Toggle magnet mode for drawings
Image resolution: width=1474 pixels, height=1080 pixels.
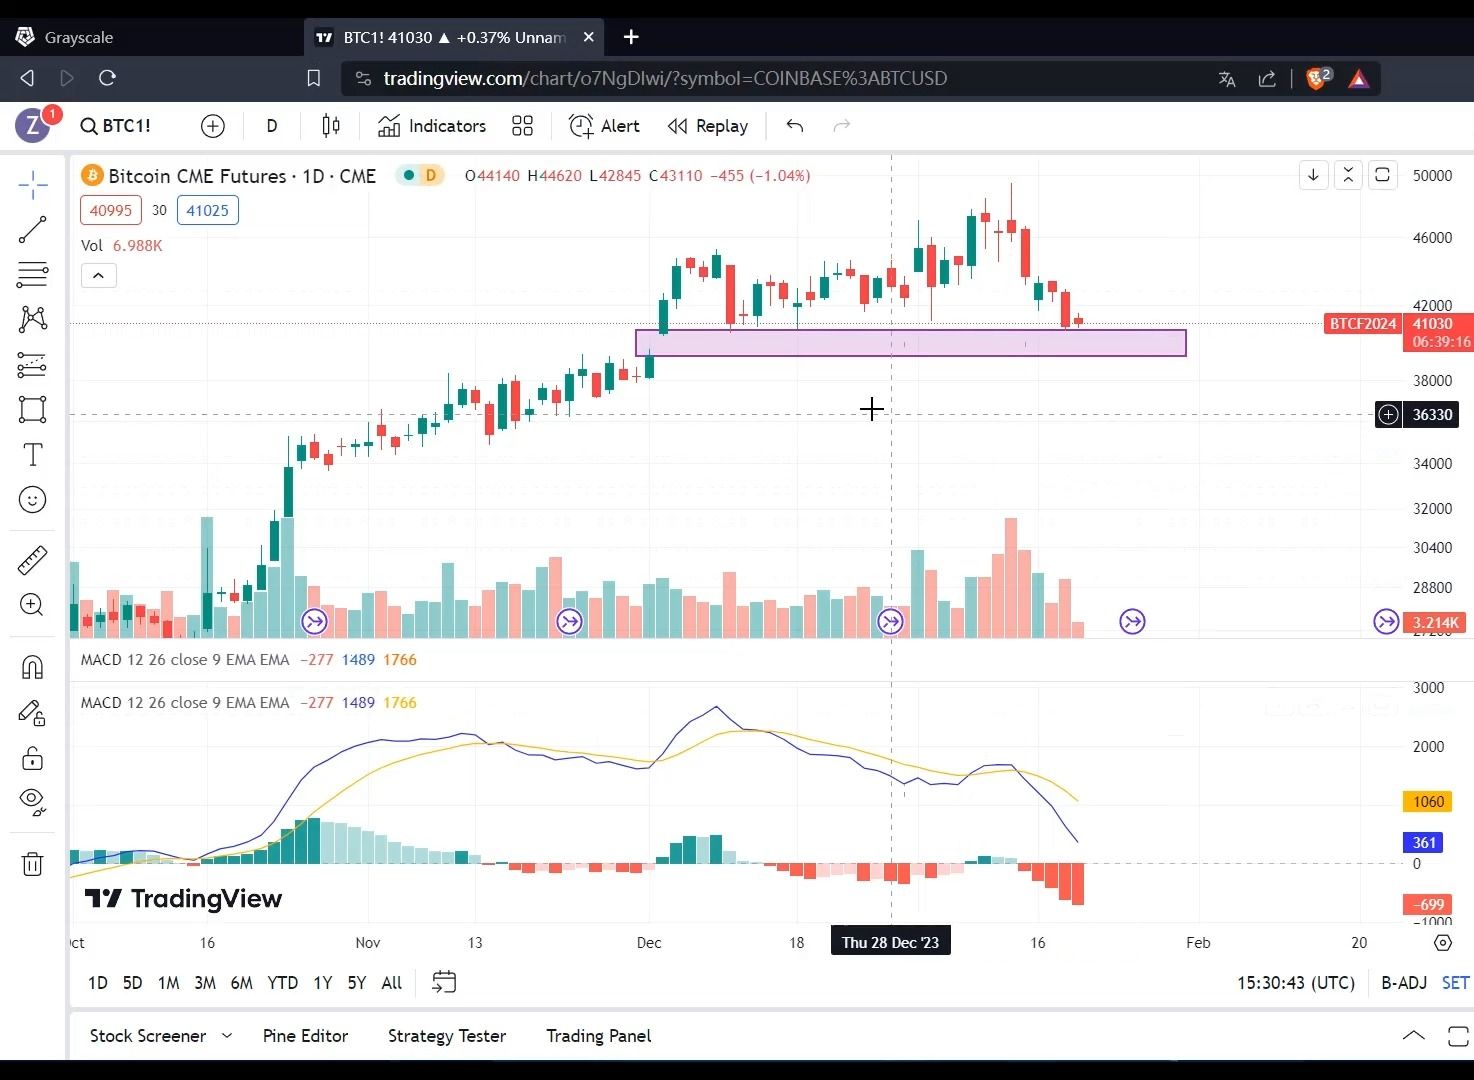click(32, 667)
